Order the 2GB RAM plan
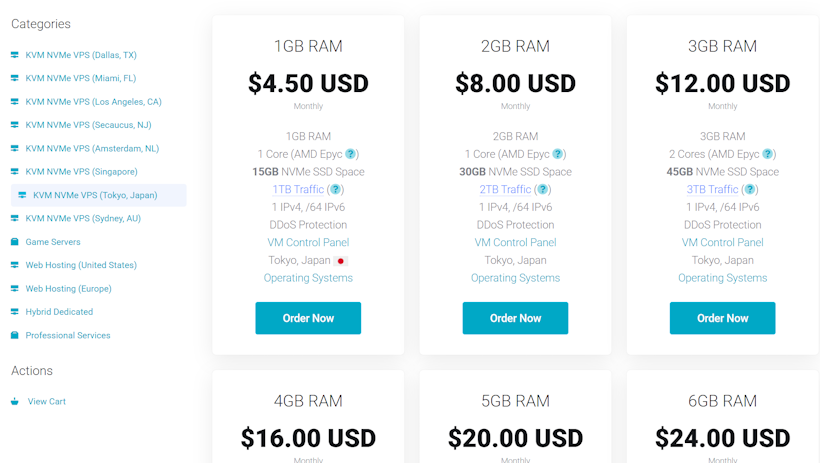 point(515,318)
